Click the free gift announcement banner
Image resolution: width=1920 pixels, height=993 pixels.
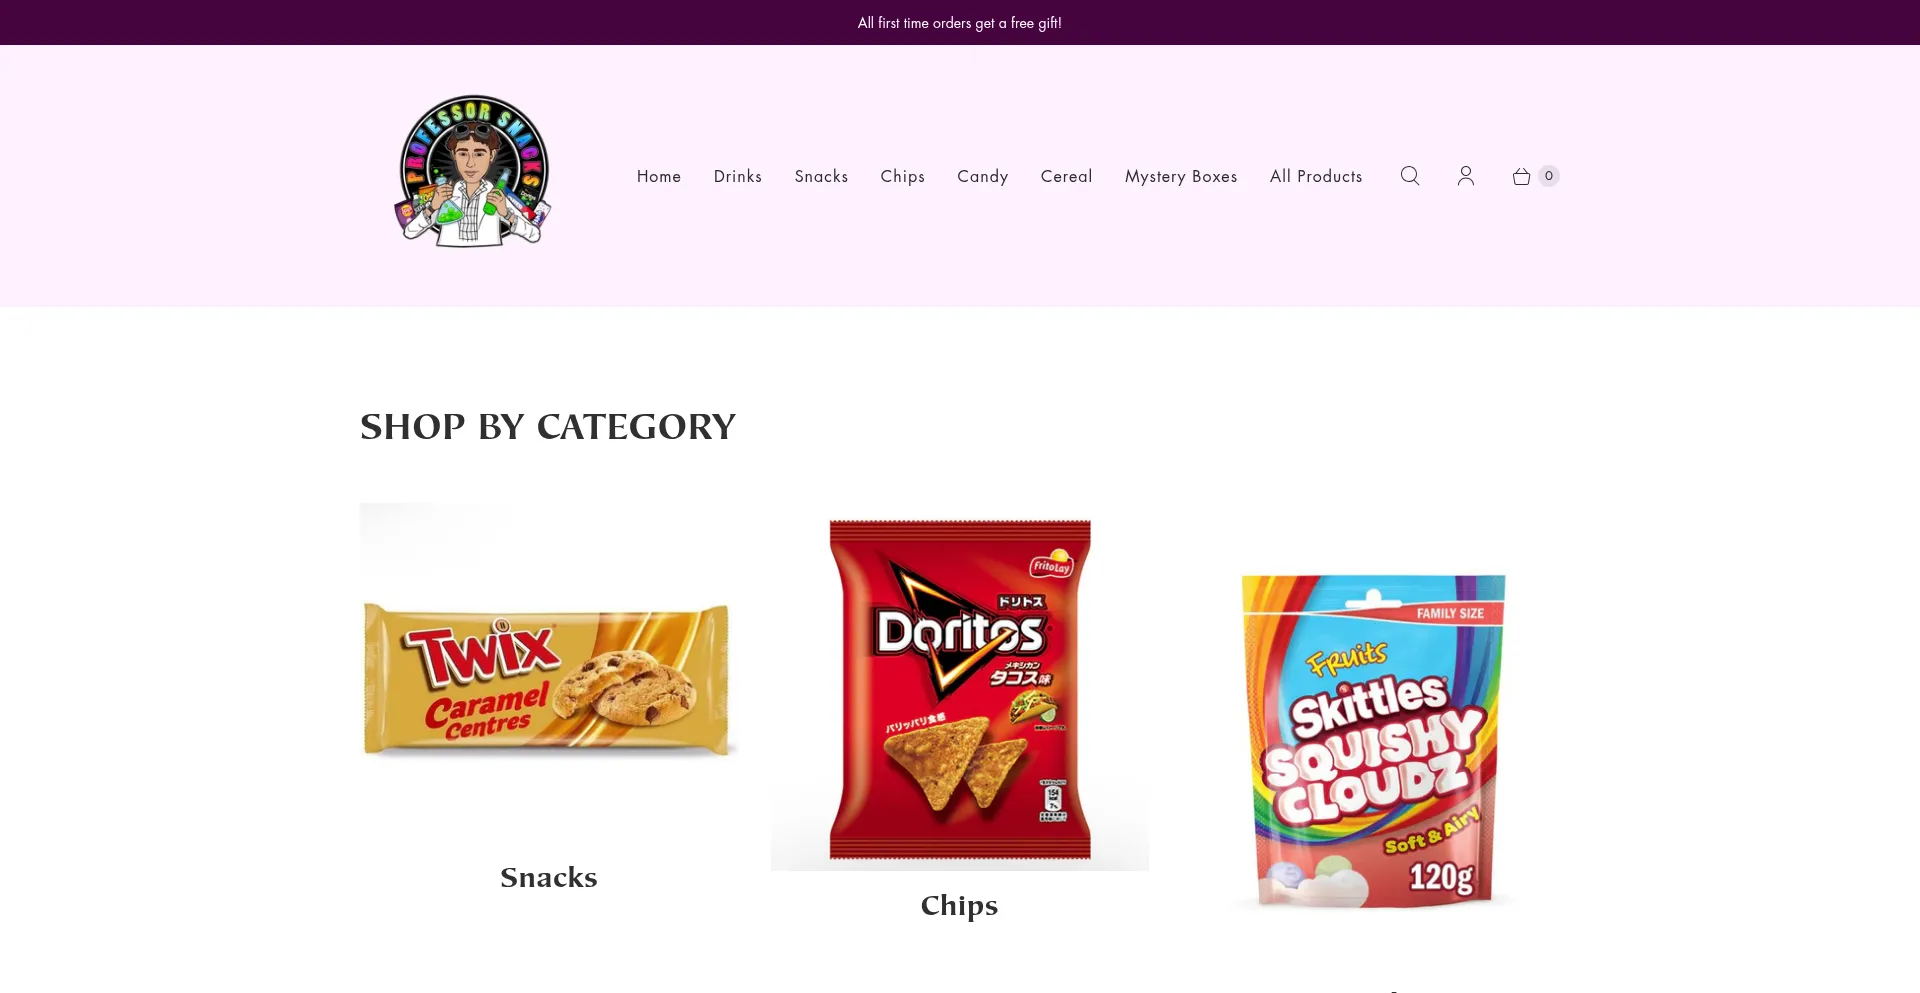click(x=960, y=22)
